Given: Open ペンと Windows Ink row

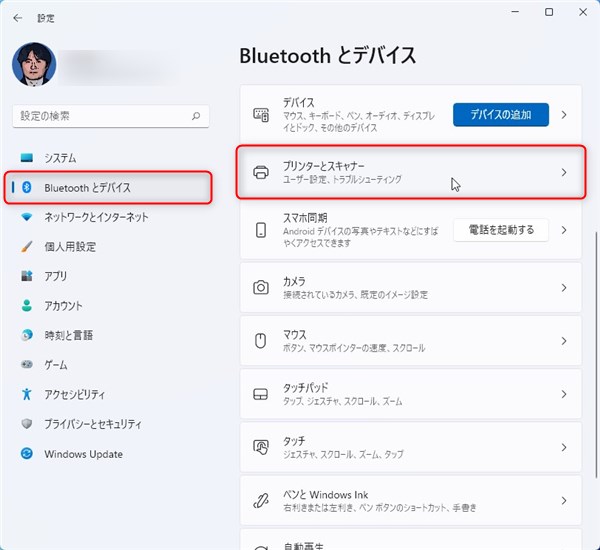Looking at the screenshot, I should (411, 500).
